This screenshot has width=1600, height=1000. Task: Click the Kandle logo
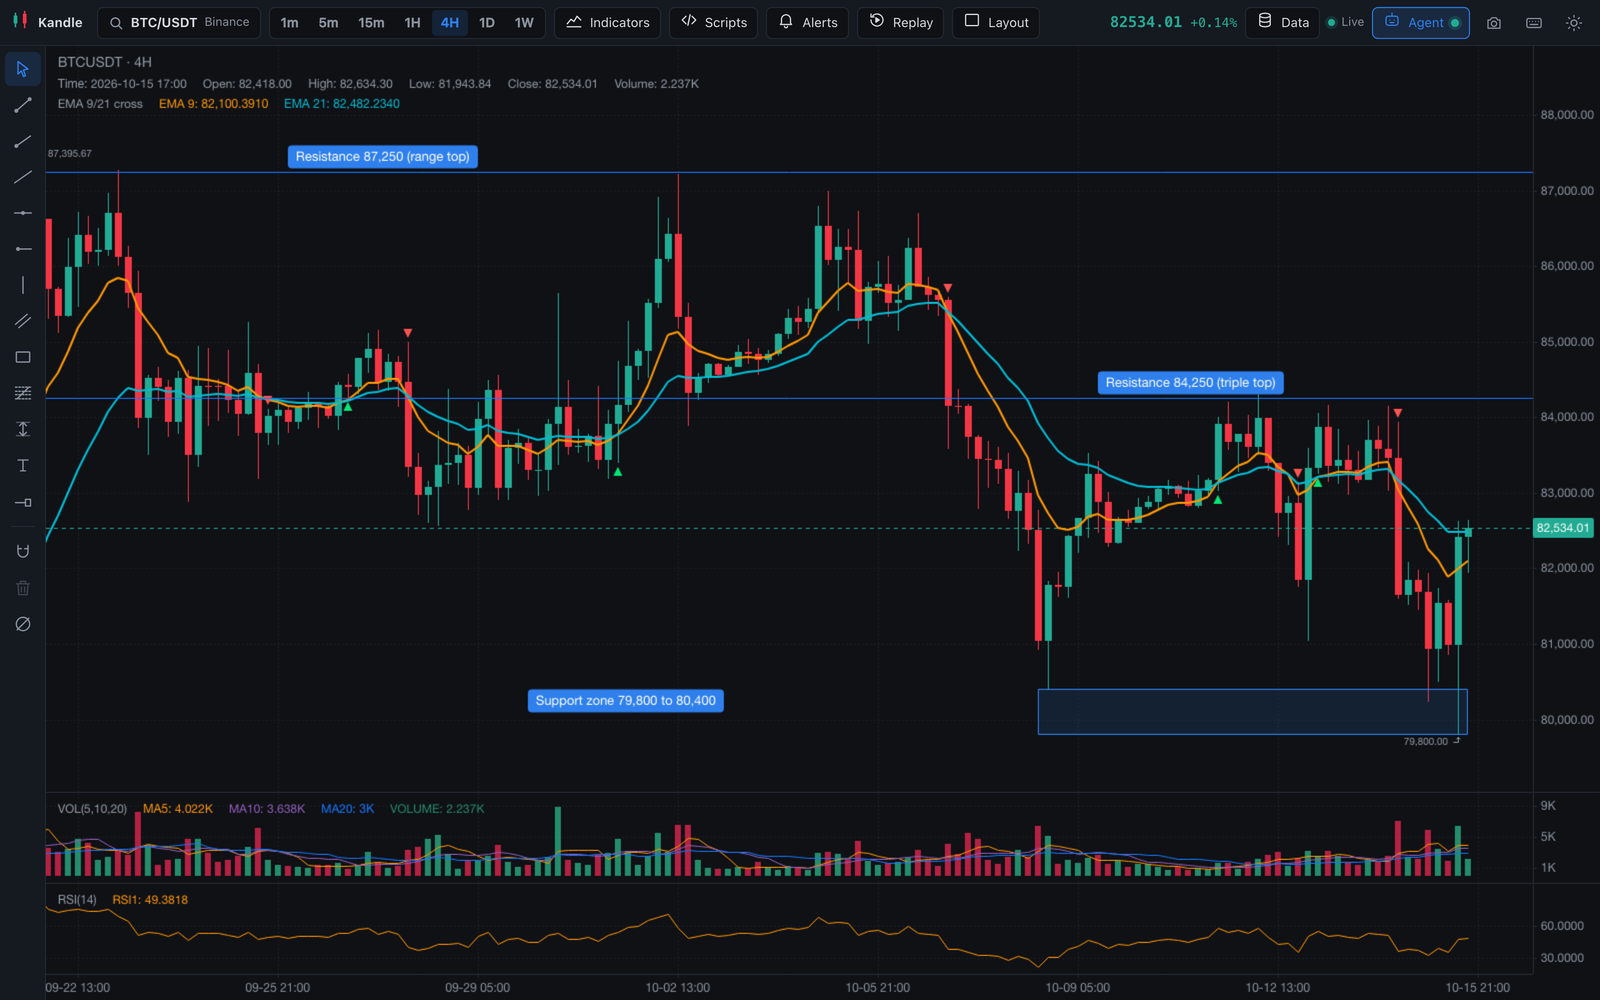[47, 23]
